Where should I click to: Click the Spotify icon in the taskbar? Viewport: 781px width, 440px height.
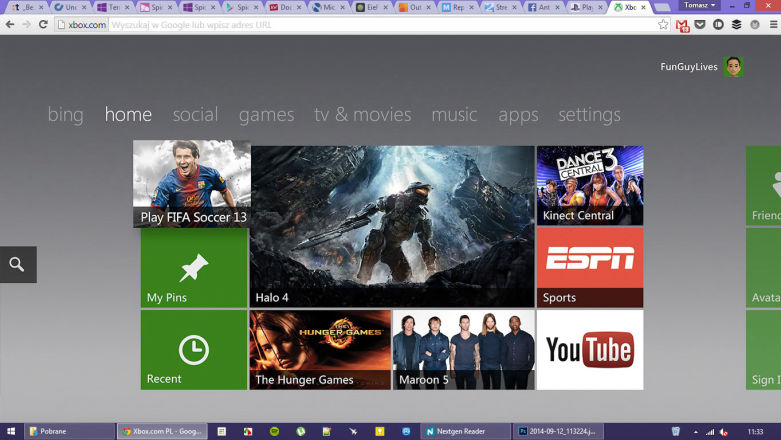[274, 432]
